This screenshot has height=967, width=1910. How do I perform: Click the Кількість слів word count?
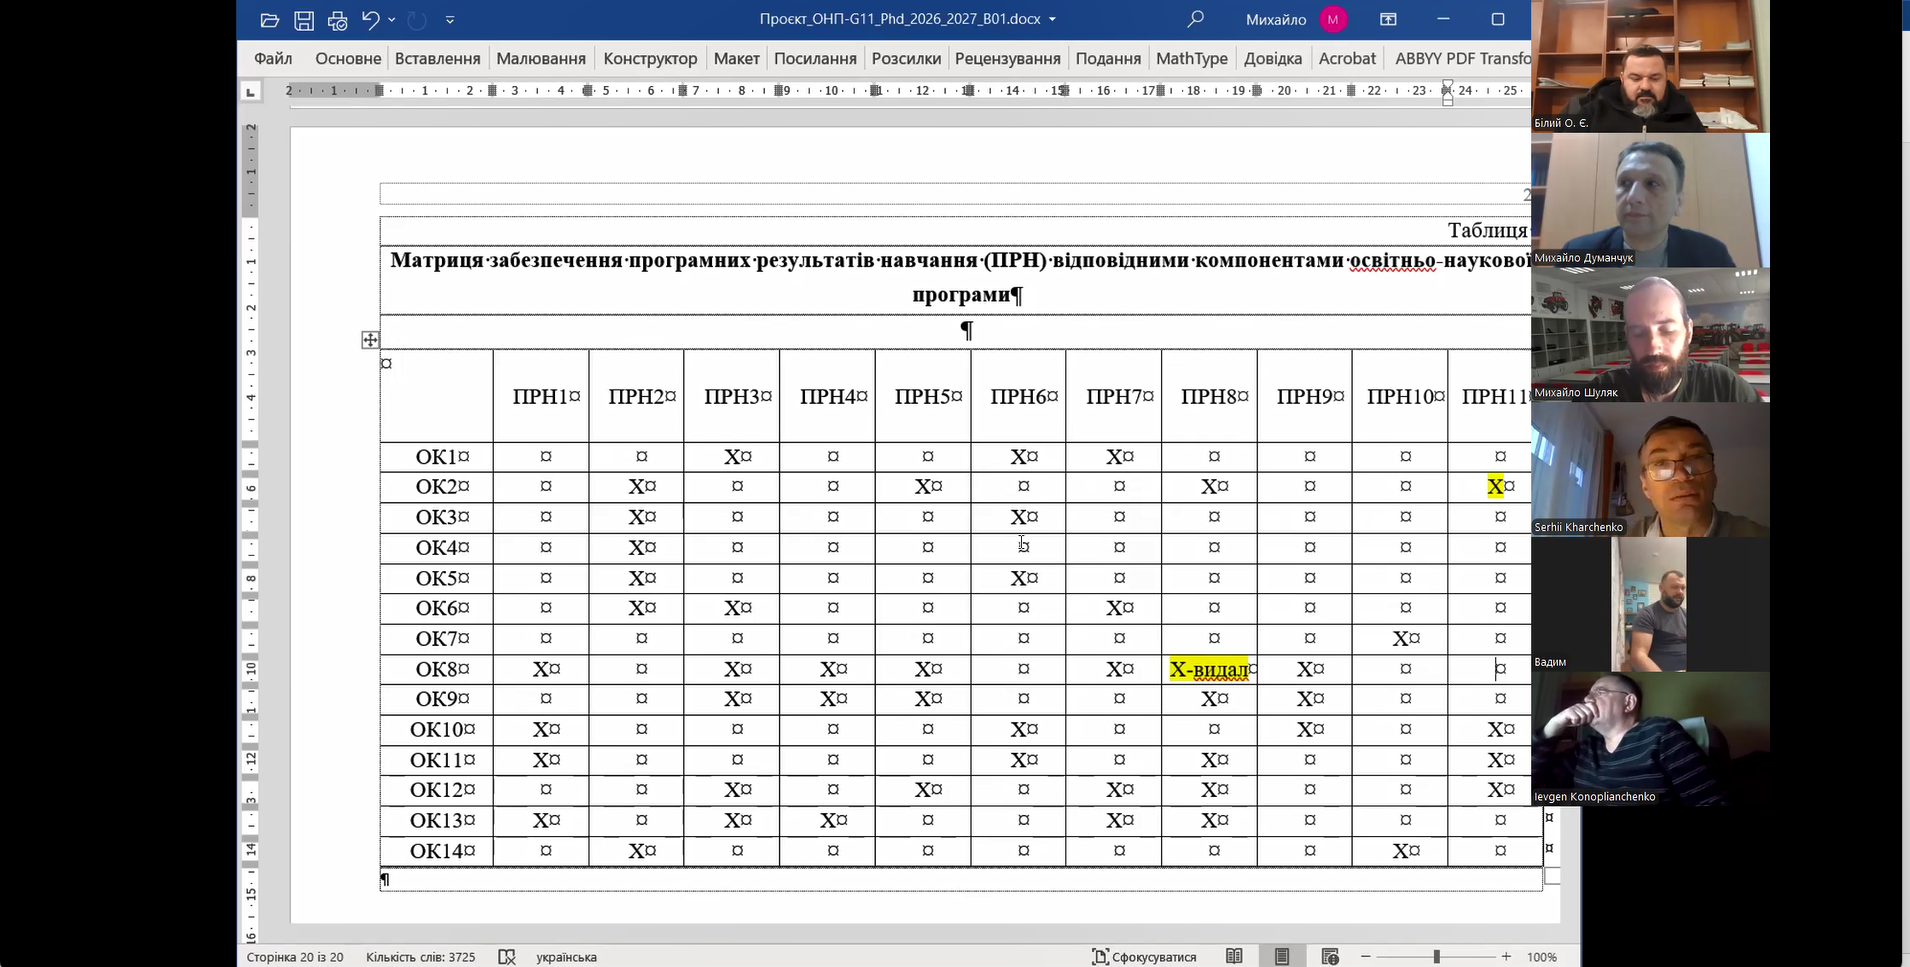pyautogui.click(x=420, y=957)
